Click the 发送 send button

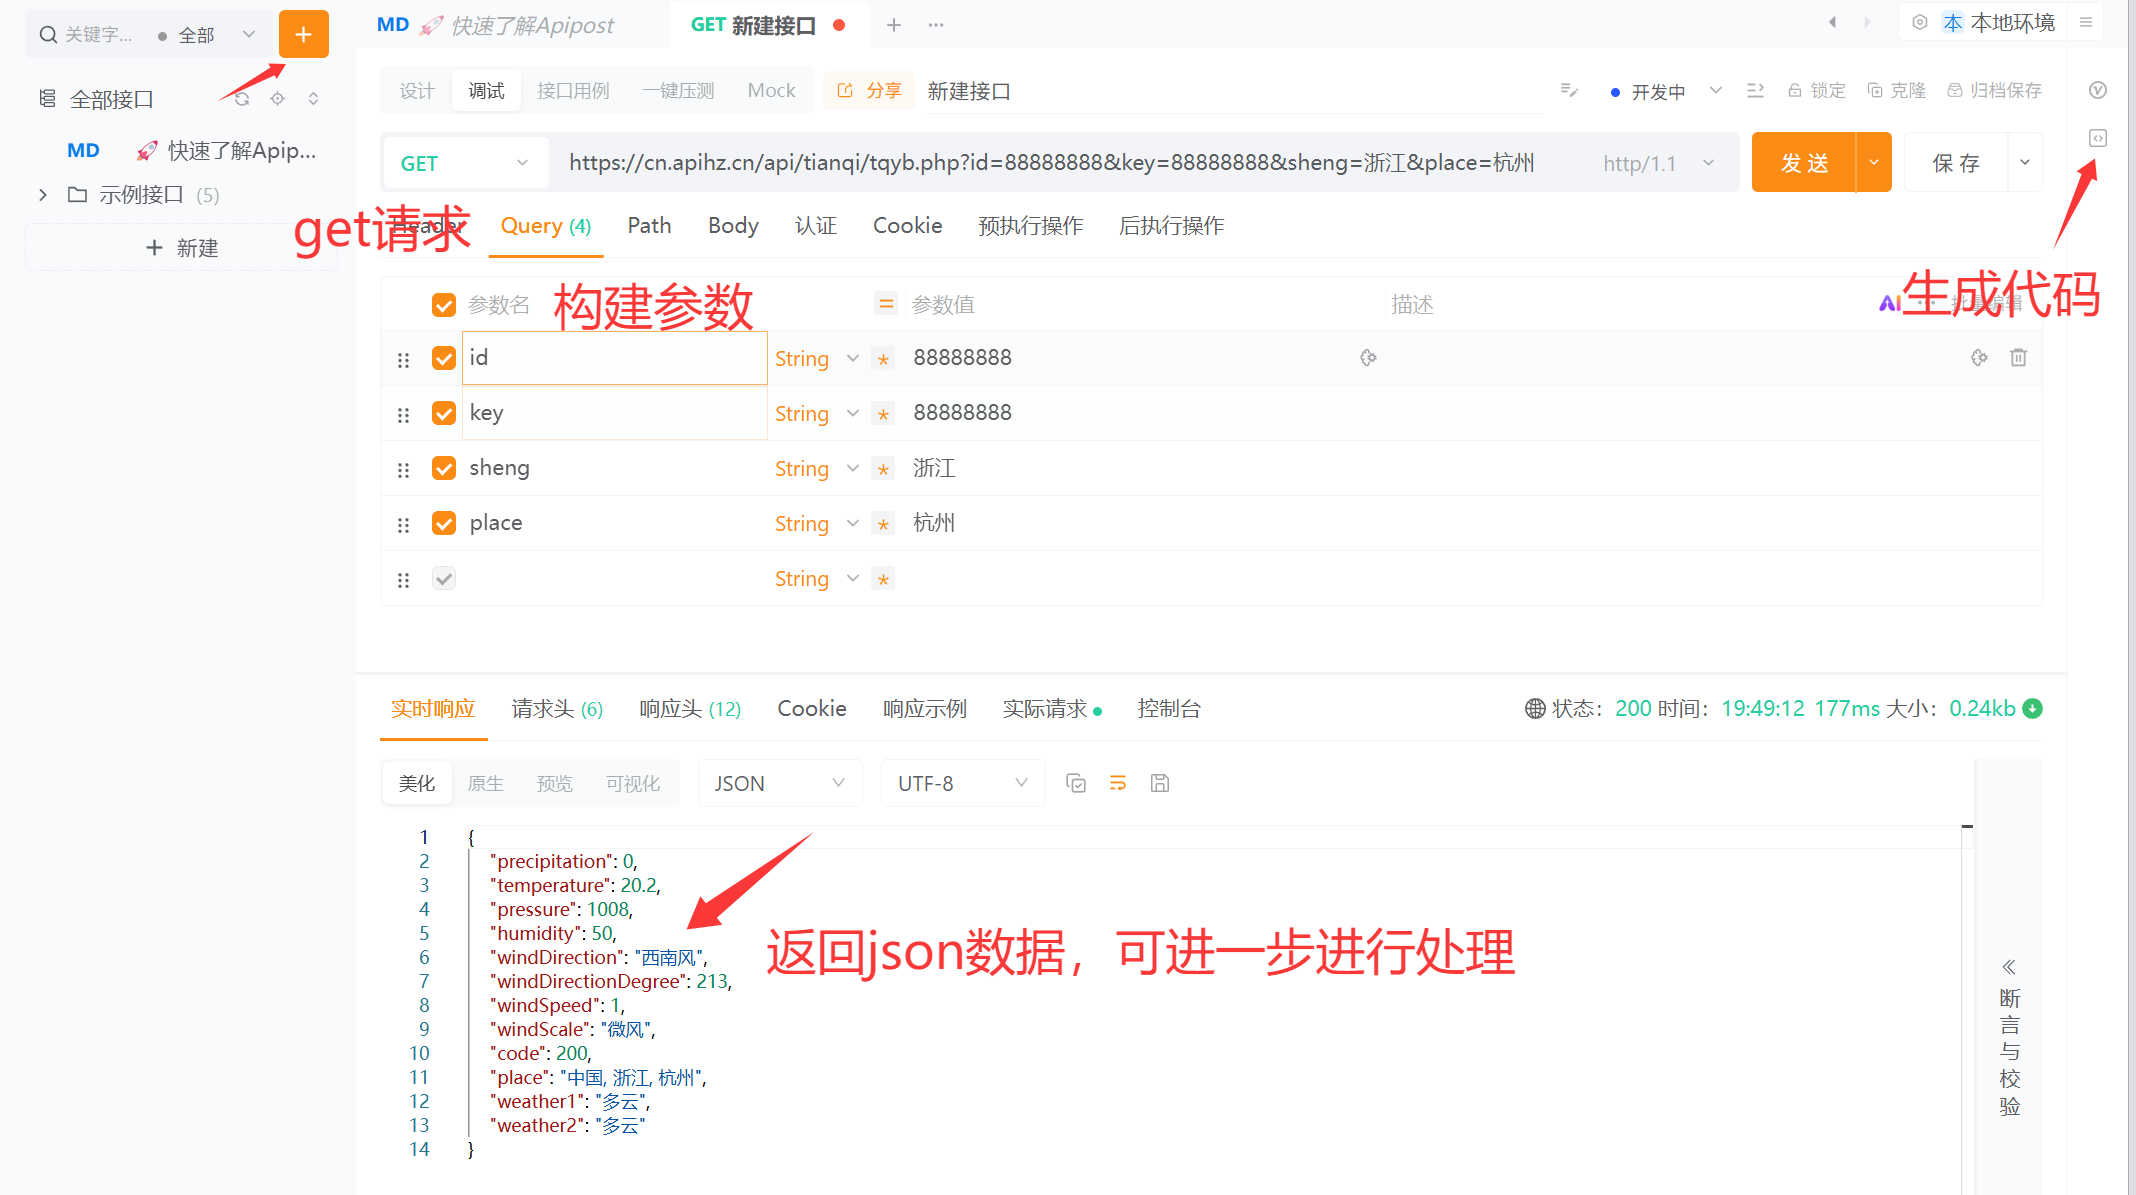pos(1804,163)
